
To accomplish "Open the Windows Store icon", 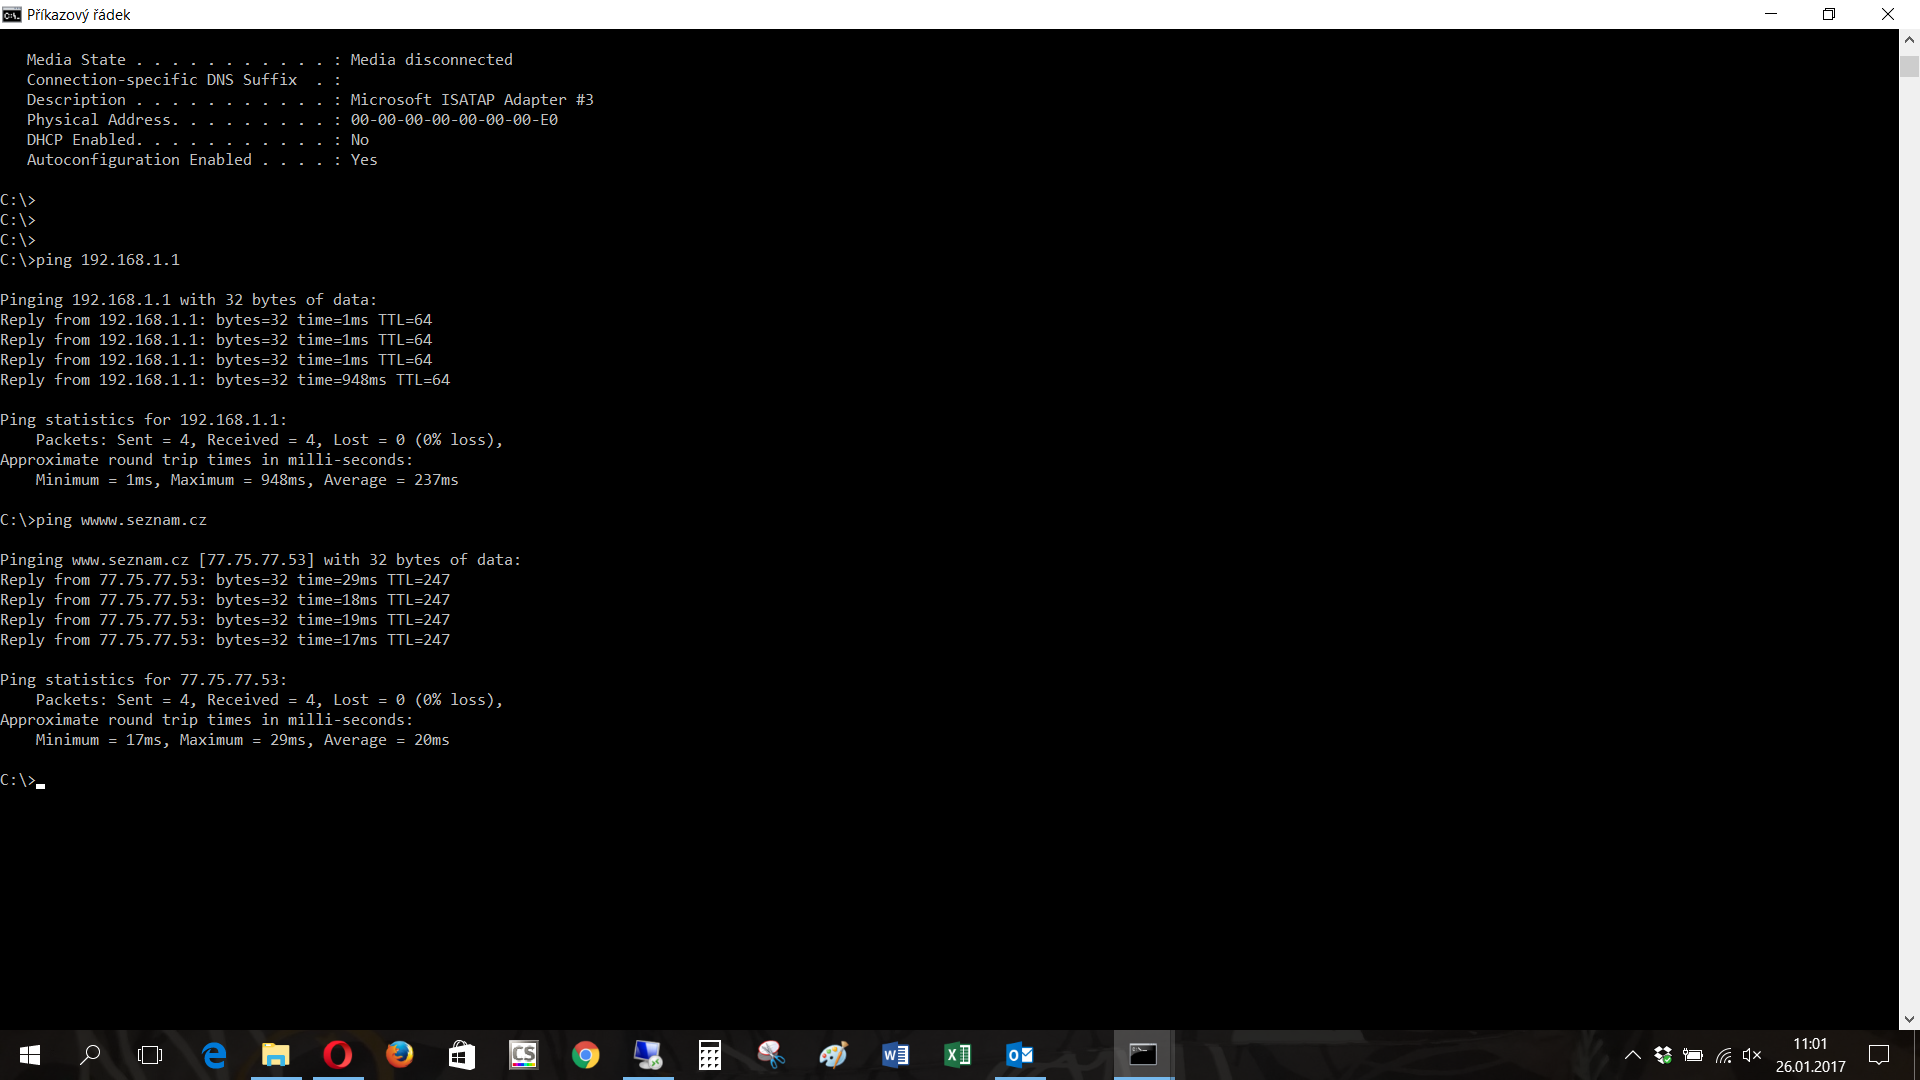I will coord(461,1055).
